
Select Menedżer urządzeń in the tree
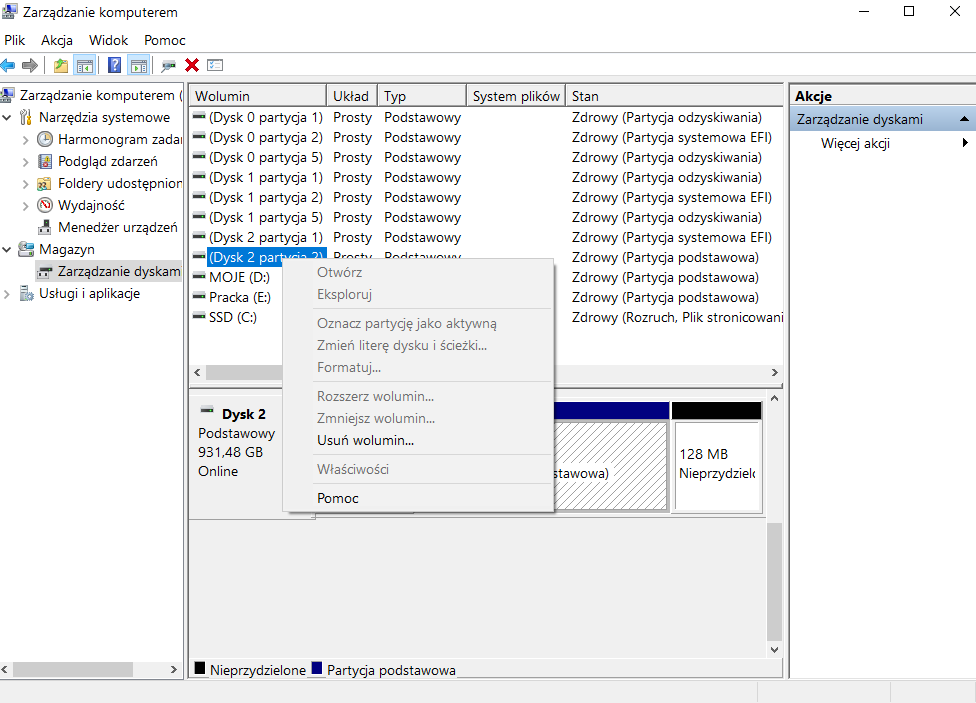pos(118,227)
